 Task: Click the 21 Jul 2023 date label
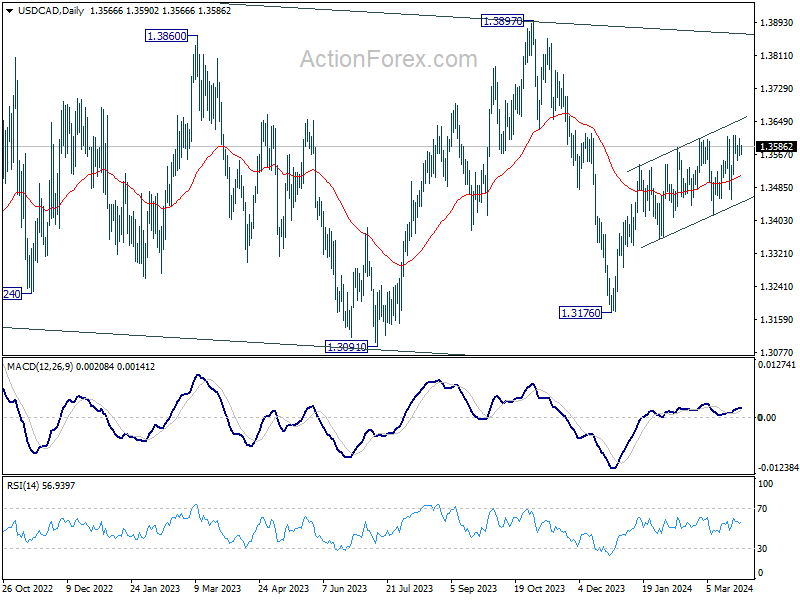coord(409,588)
